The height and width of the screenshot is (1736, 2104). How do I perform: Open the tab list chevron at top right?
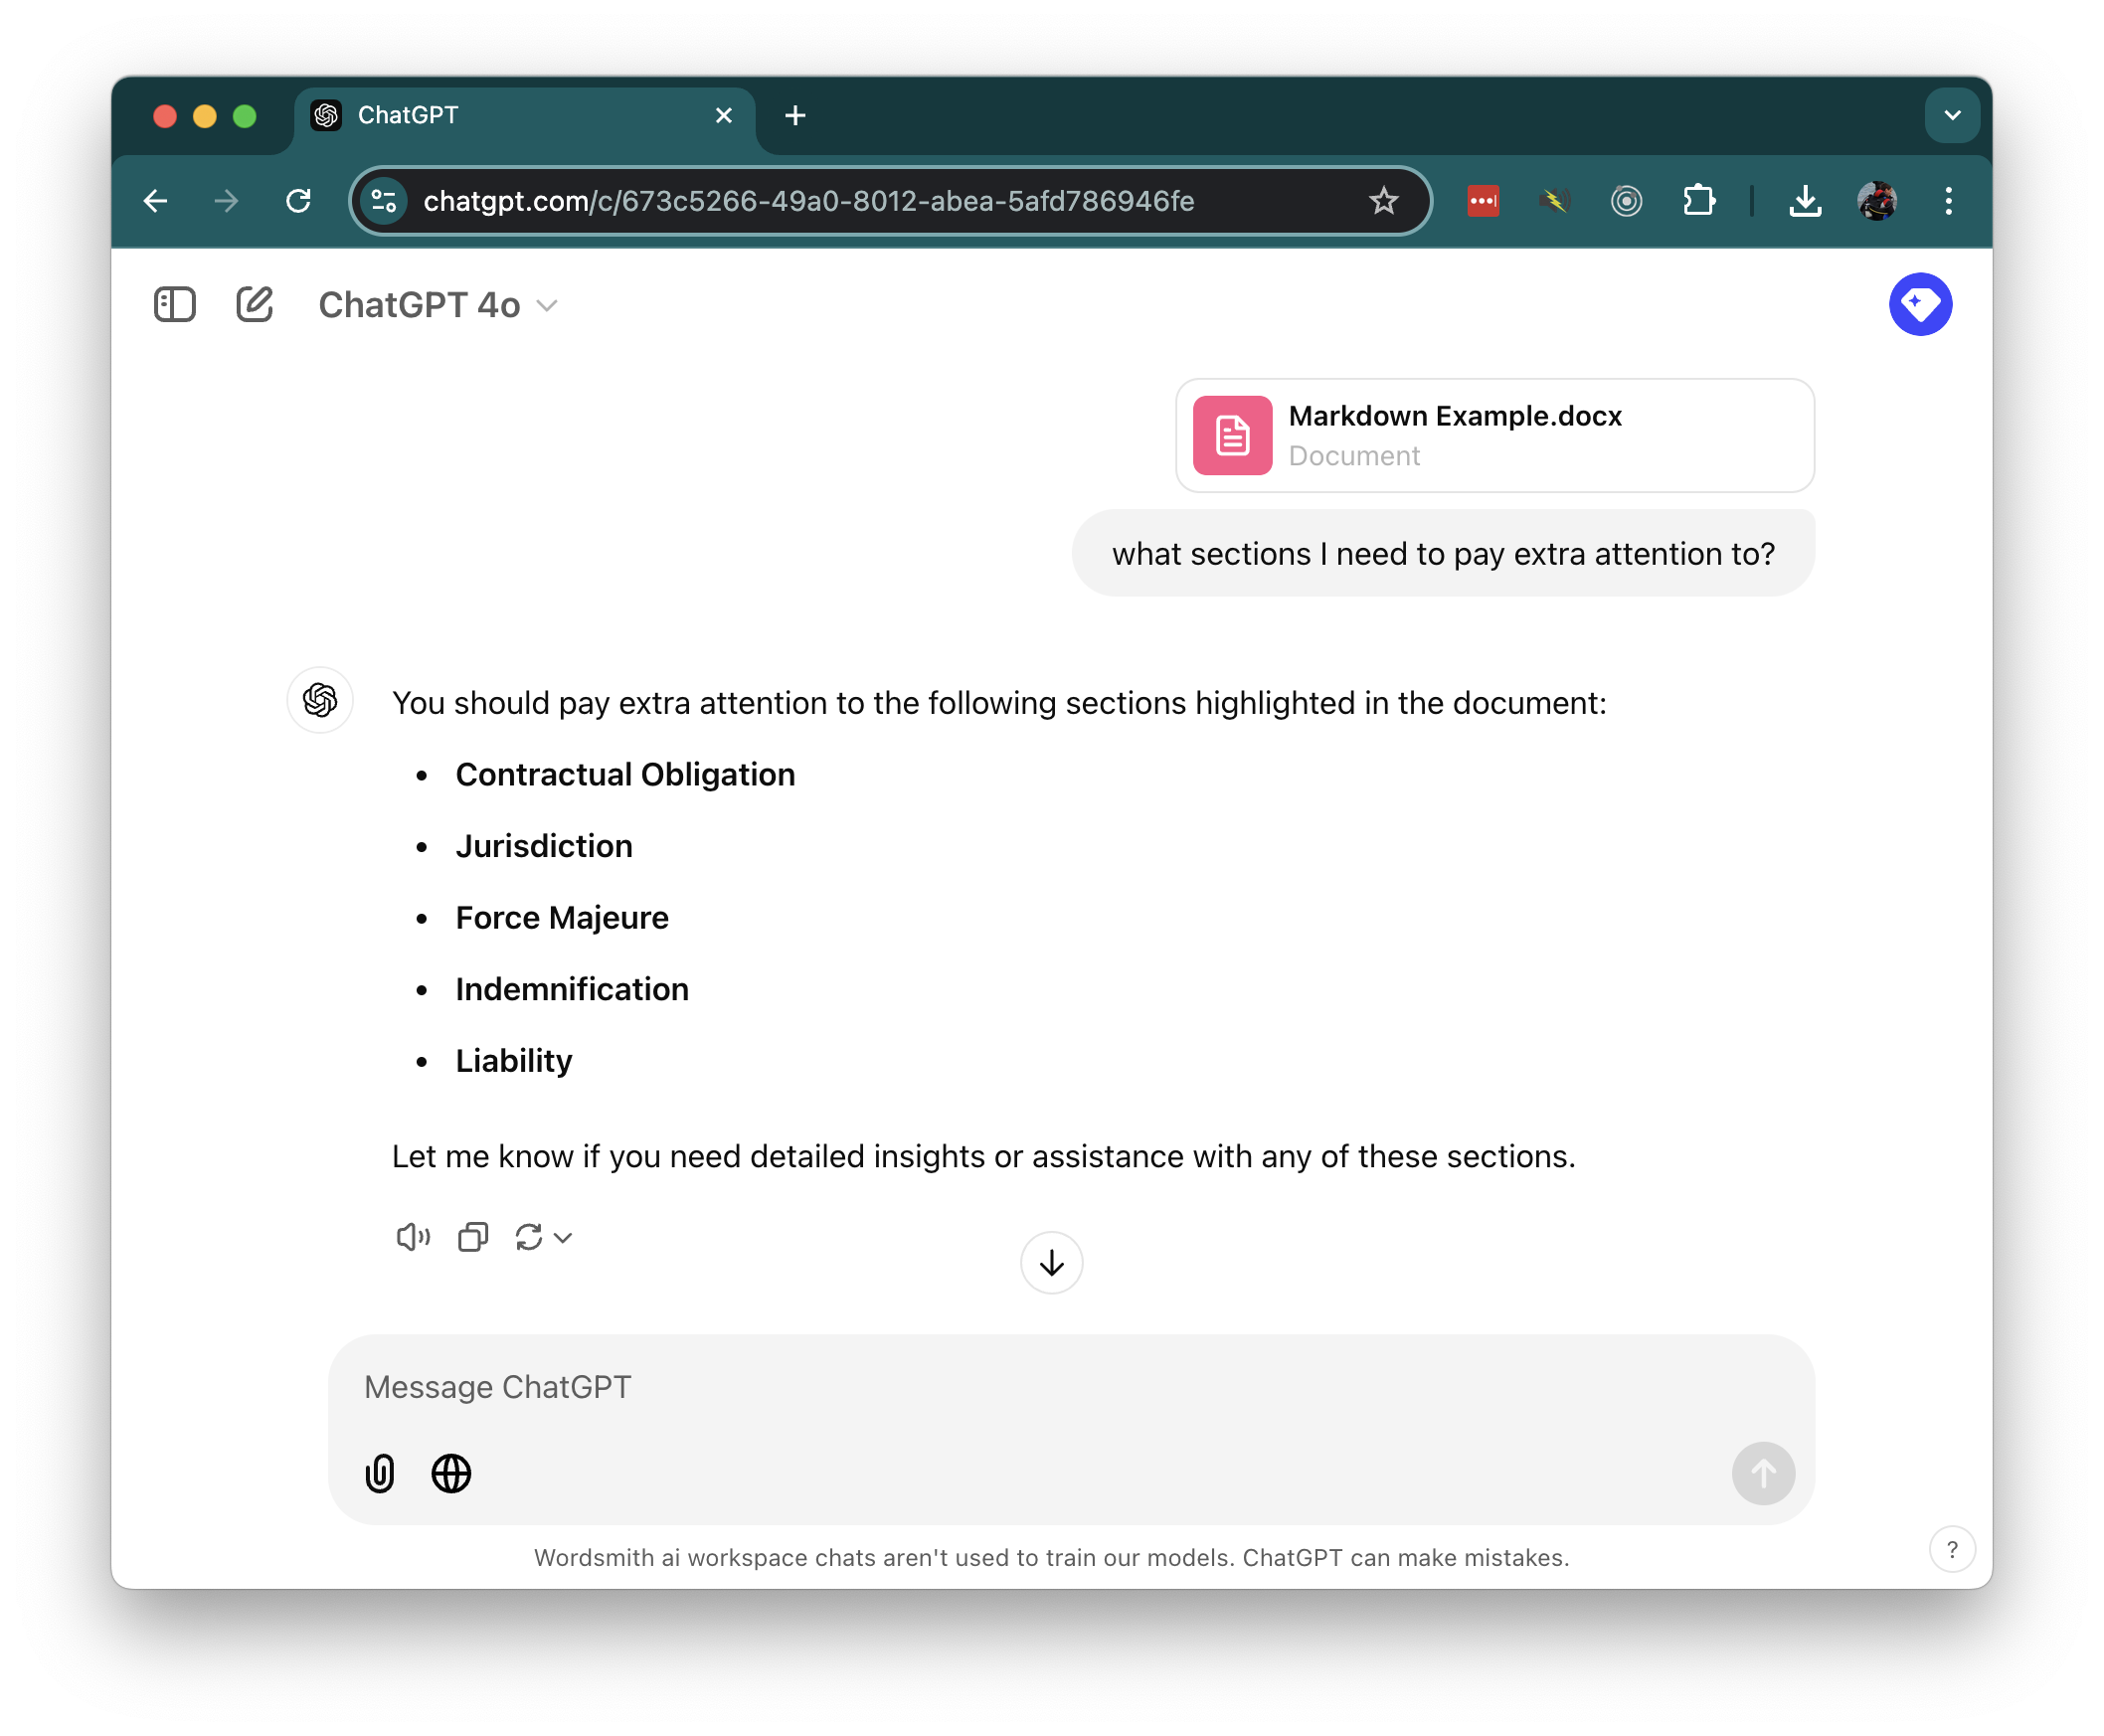click(x=1951, y=115)
